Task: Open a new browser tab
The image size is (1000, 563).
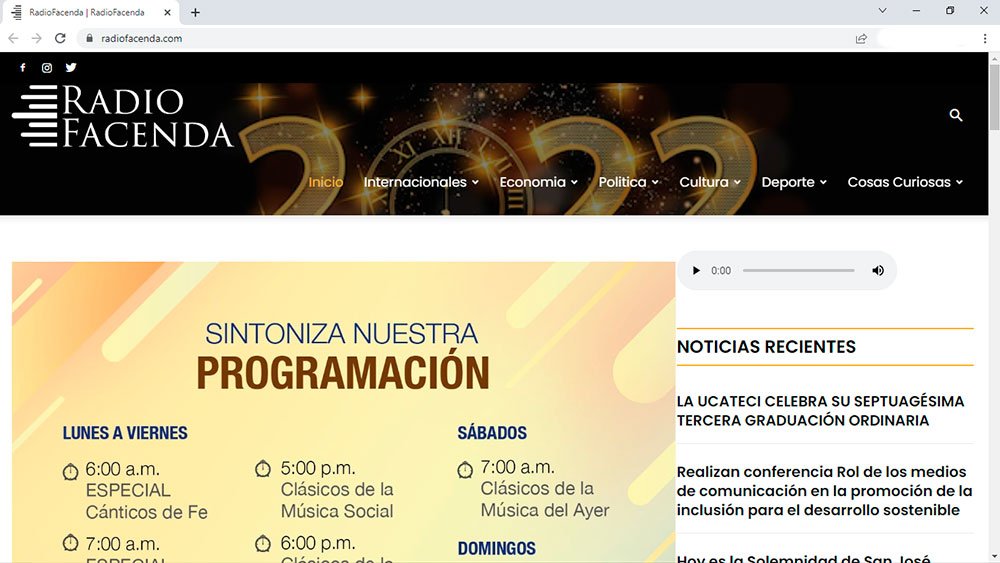Action: point(195,12)
